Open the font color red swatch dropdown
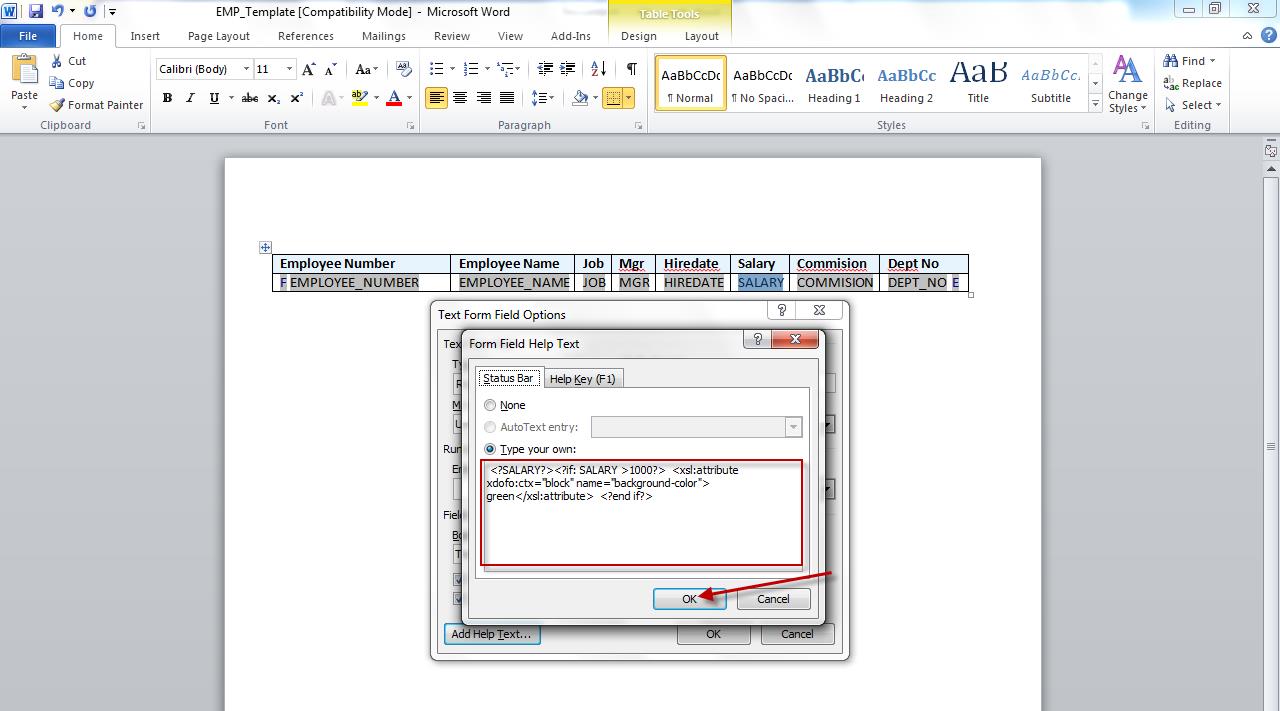Viewport: 1280px width, 711px height. 407,98
